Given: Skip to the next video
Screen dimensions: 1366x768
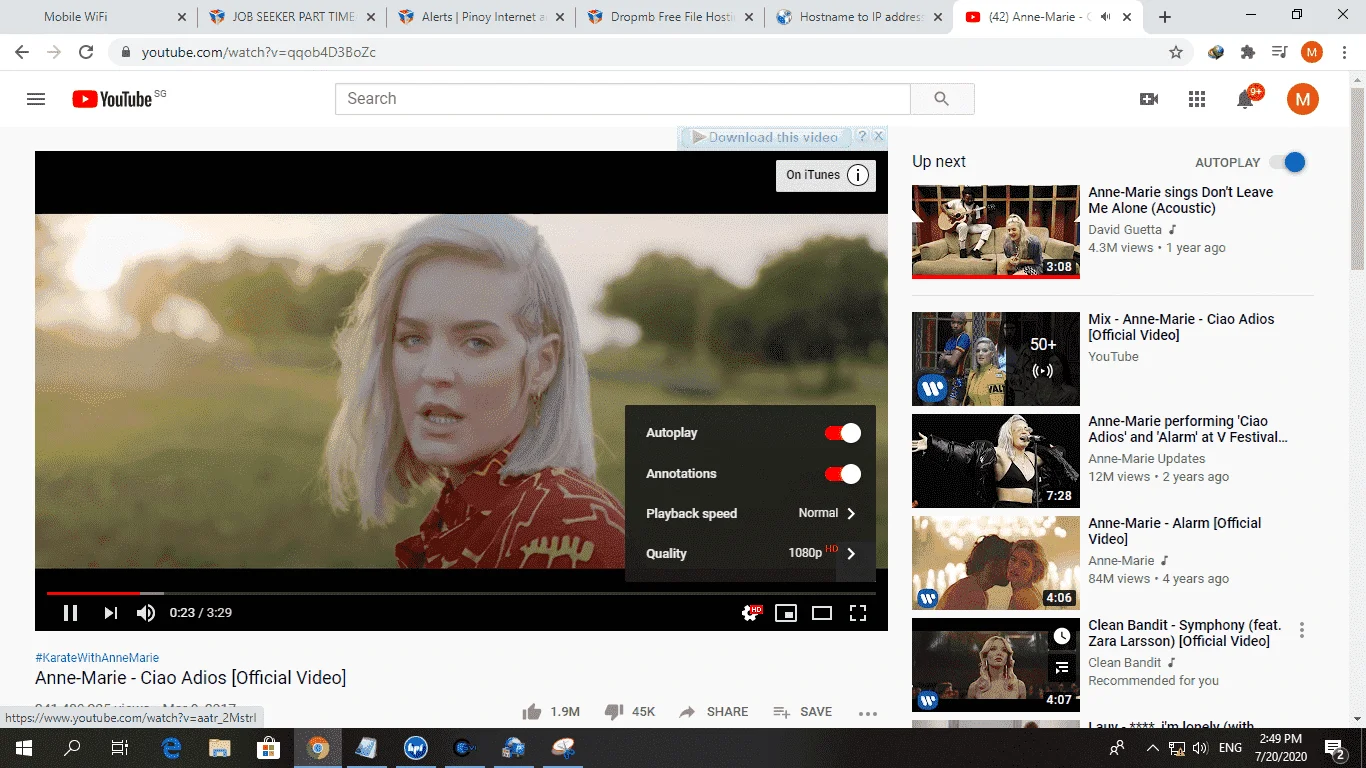Looking at the screenshot, I should pos(111,613).
